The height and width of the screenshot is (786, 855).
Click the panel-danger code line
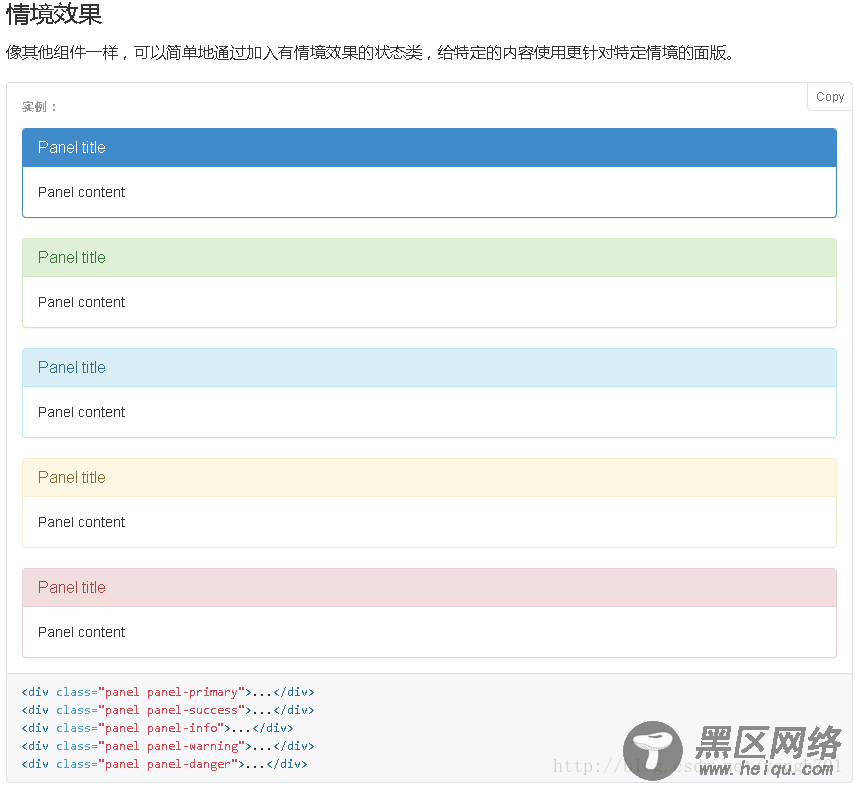pyautogui.click(x=165, y=764)
